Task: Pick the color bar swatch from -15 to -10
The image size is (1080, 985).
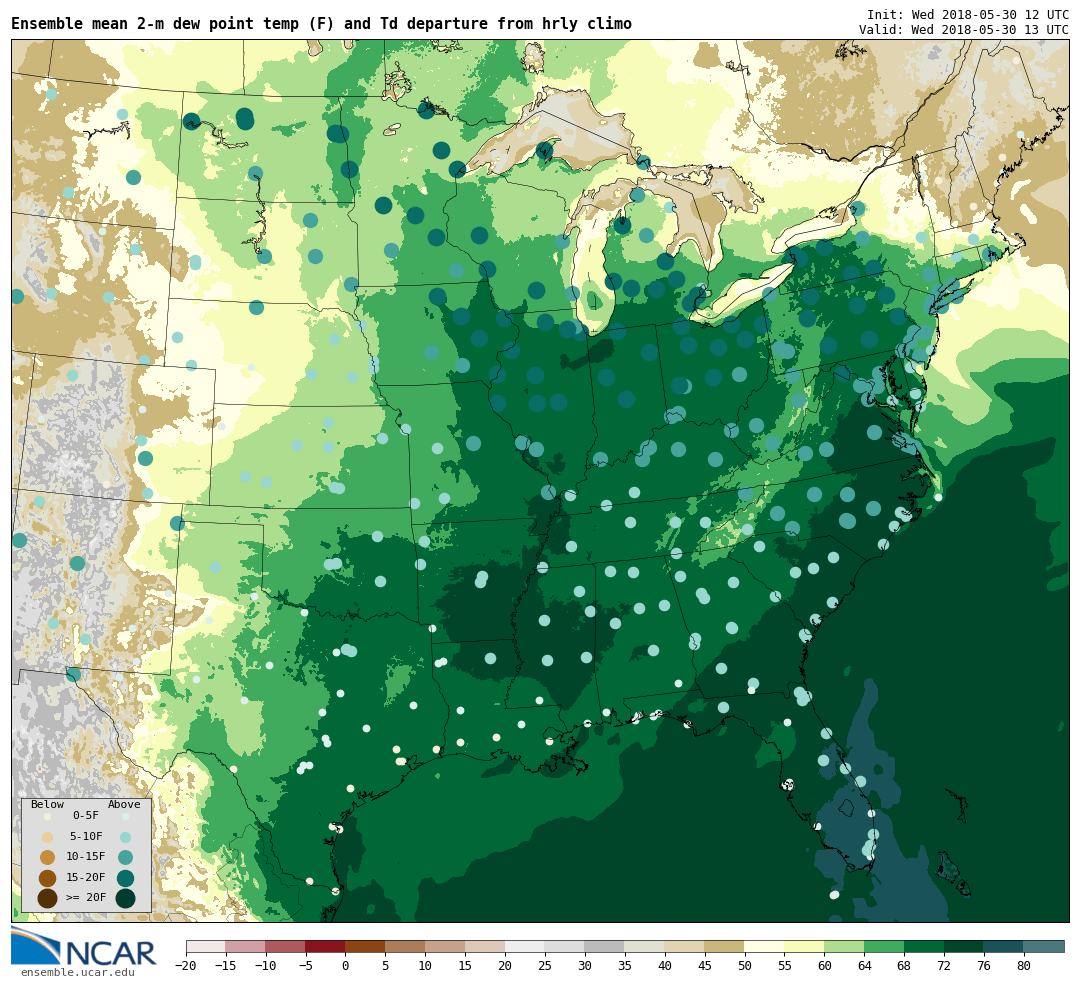Action: [246, 946]
